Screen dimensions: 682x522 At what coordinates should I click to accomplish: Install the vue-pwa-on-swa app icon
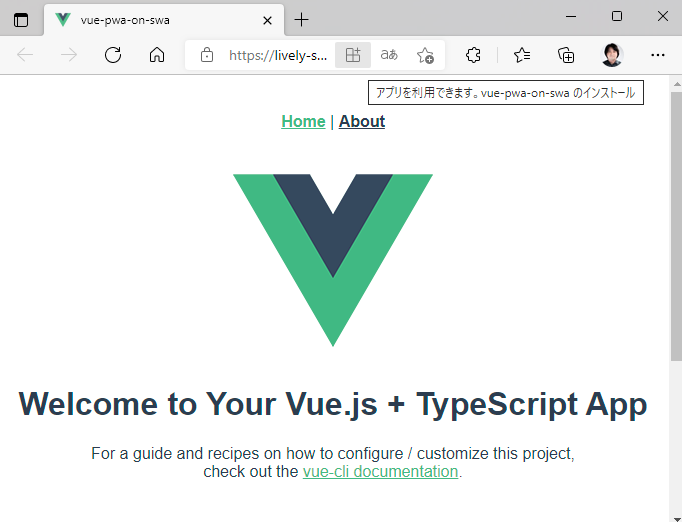[353, 55]
